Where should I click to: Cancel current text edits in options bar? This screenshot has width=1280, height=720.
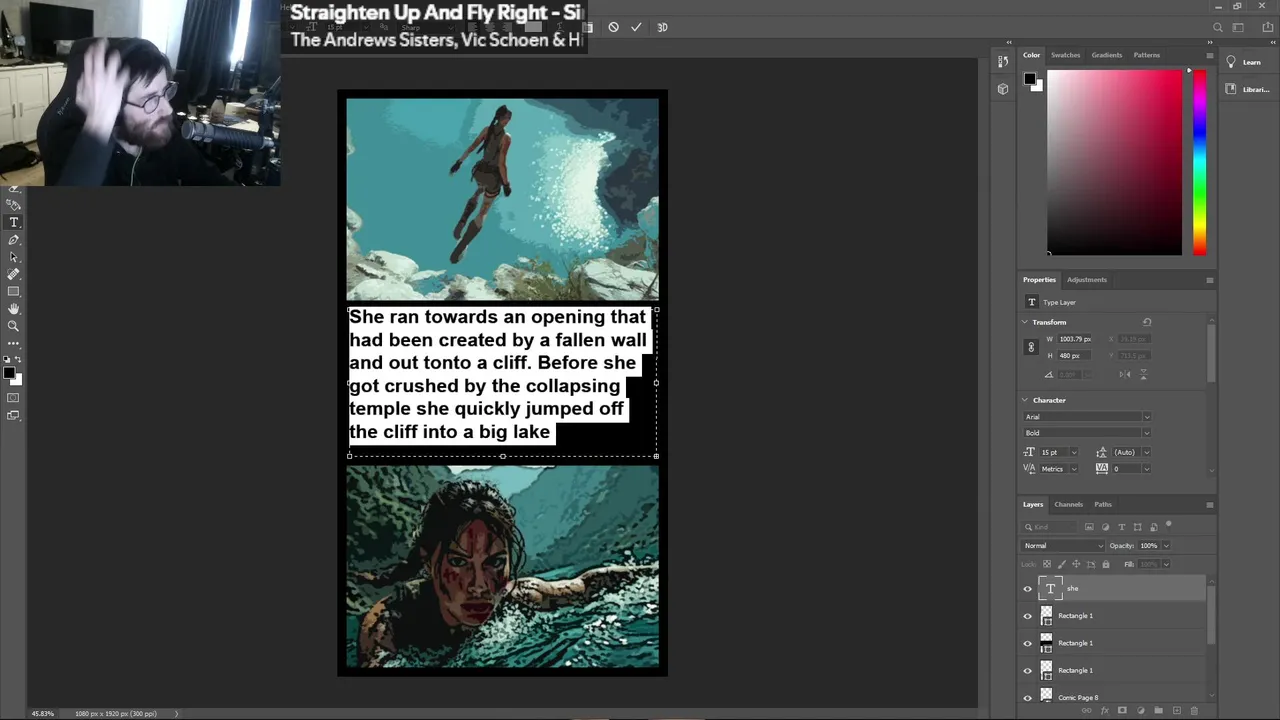(x=613, y=27)
